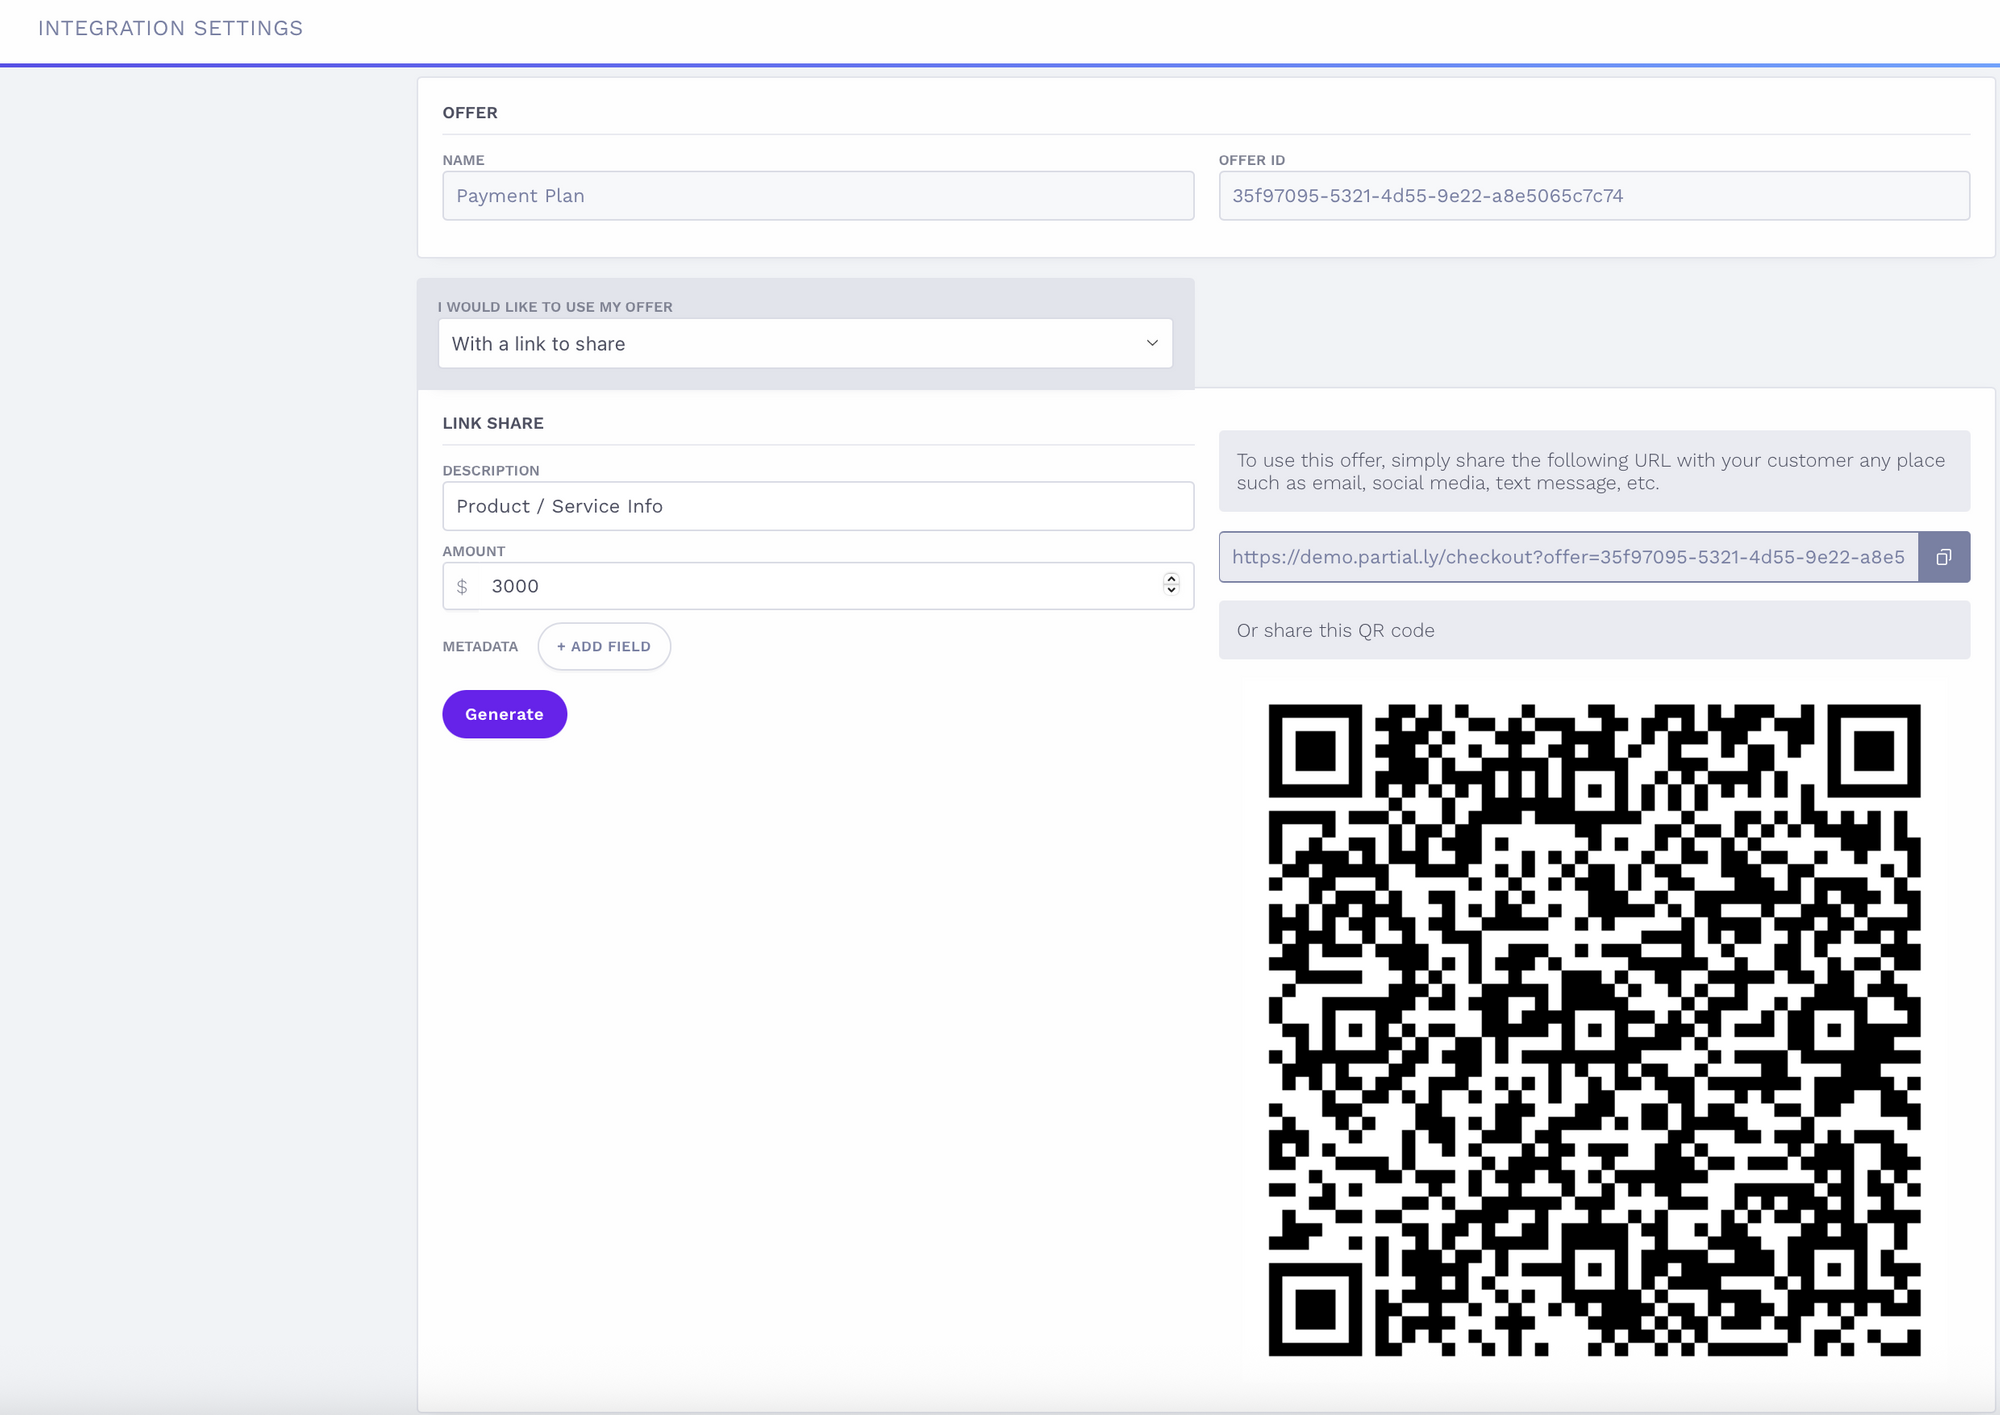Click the OFFER section heading
The height and width of the screenshot is (1415, 2000).
coord(470,113)
